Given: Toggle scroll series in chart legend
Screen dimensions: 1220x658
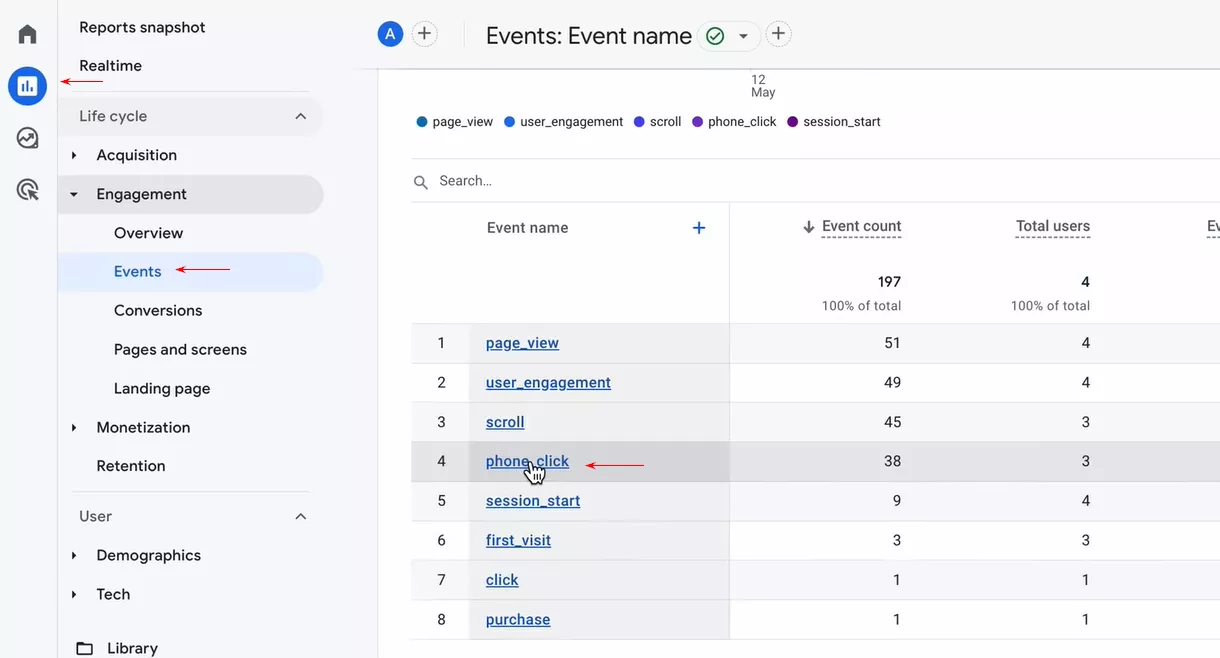Looking at the screenshot, I should [x=658, y=122].
